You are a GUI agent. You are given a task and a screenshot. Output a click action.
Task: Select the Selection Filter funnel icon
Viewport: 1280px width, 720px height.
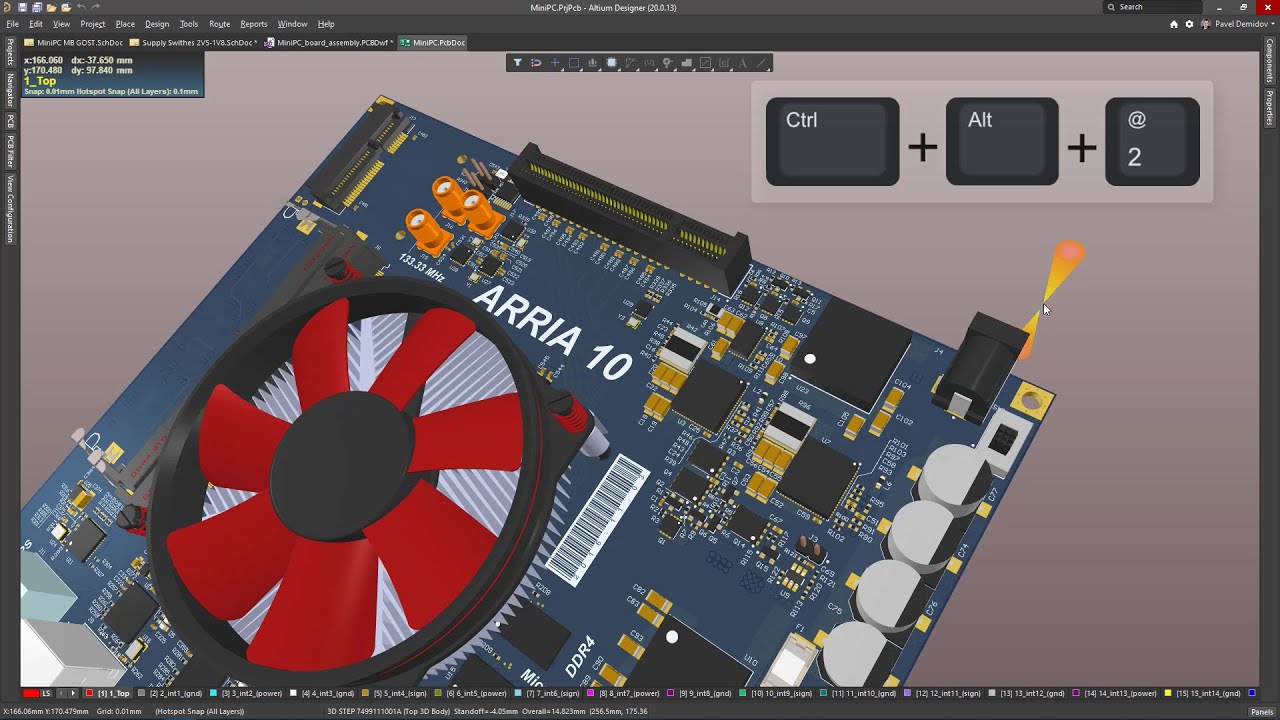pyautogui.click(x=517, y=63)
